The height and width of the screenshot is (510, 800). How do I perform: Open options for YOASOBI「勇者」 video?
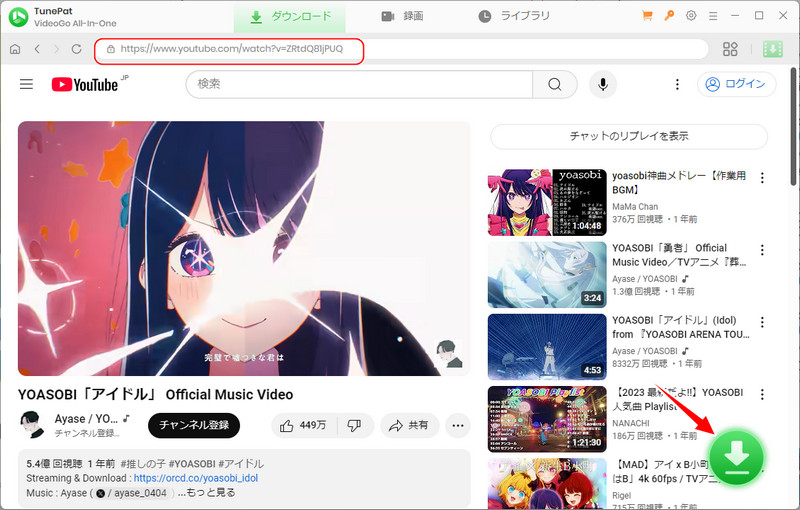(x=762, y=250)
